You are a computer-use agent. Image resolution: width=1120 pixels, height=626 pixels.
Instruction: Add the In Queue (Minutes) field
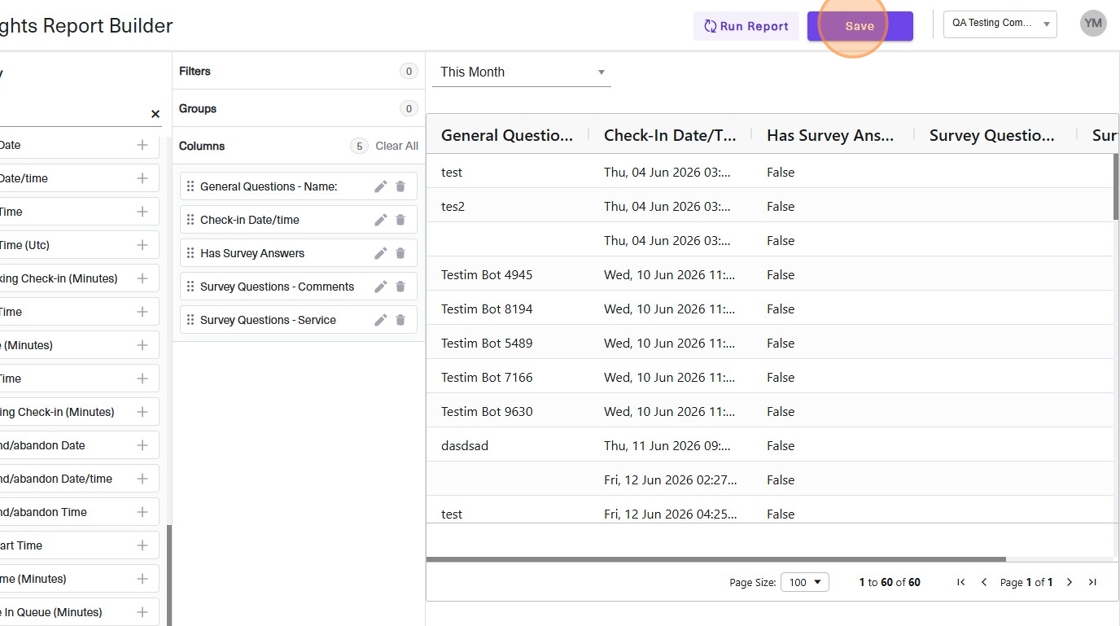pyautogui.click(x=142, y=612)
